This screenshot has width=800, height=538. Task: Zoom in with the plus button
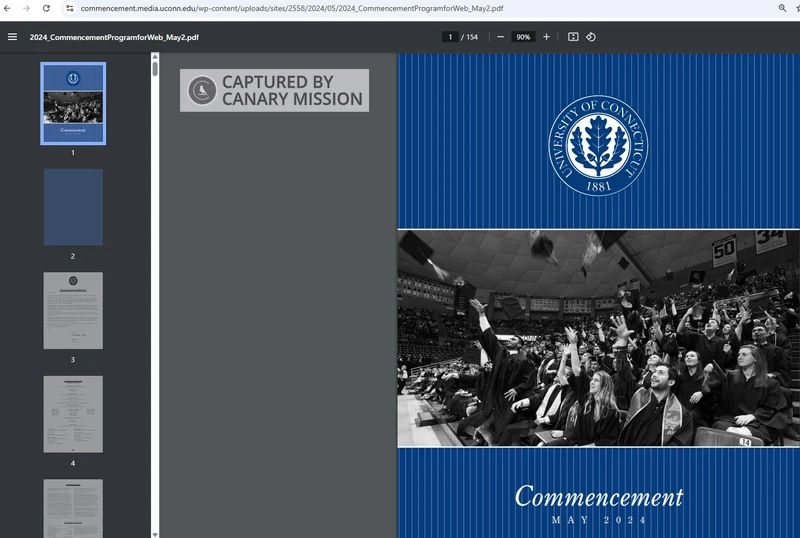coord(546,37)
